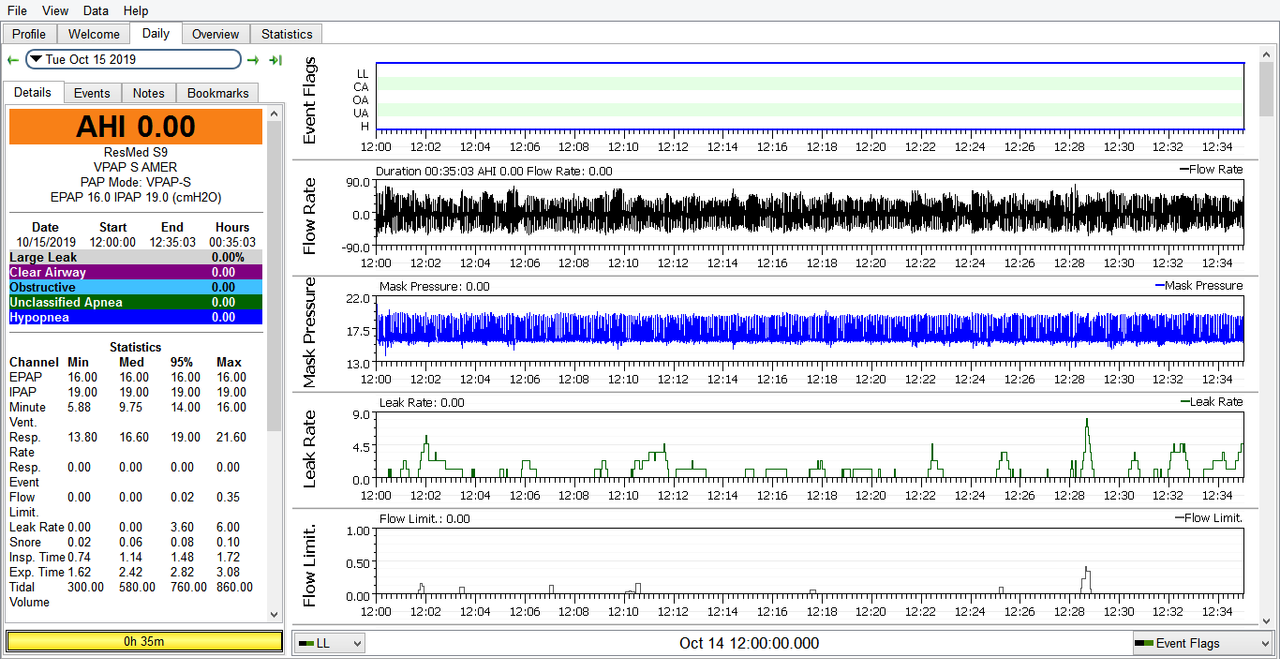Image resolution: width=1280 pixels, height=659 pixels.
Task: Click the Leak Rate graph vertical title
Action: (x=309, y=449)
